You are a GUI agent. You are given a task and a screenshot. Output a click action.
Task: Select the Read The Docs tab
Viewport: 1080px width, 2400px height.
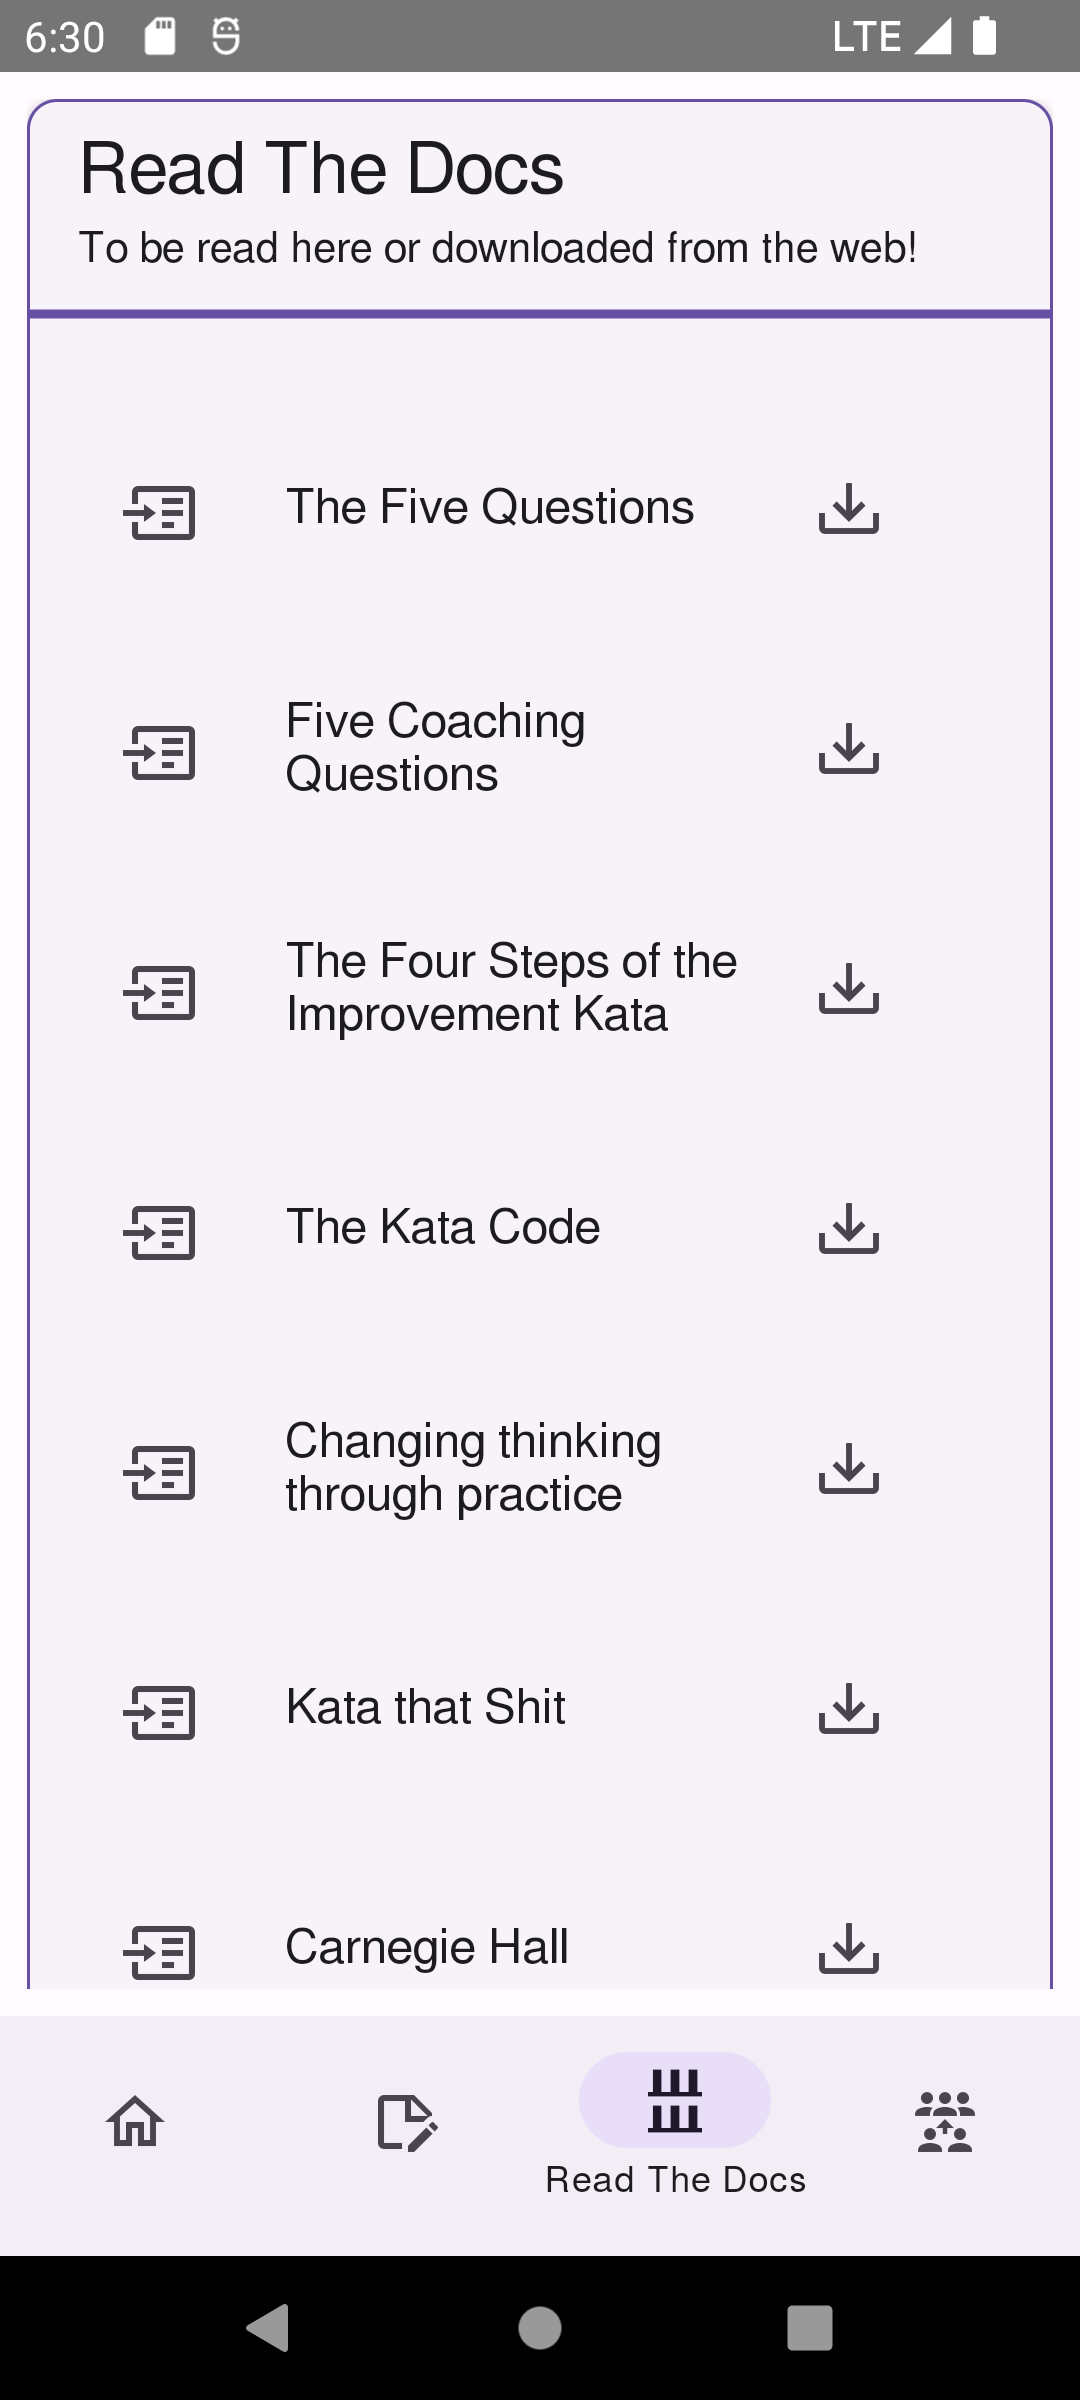point(675,2121)
